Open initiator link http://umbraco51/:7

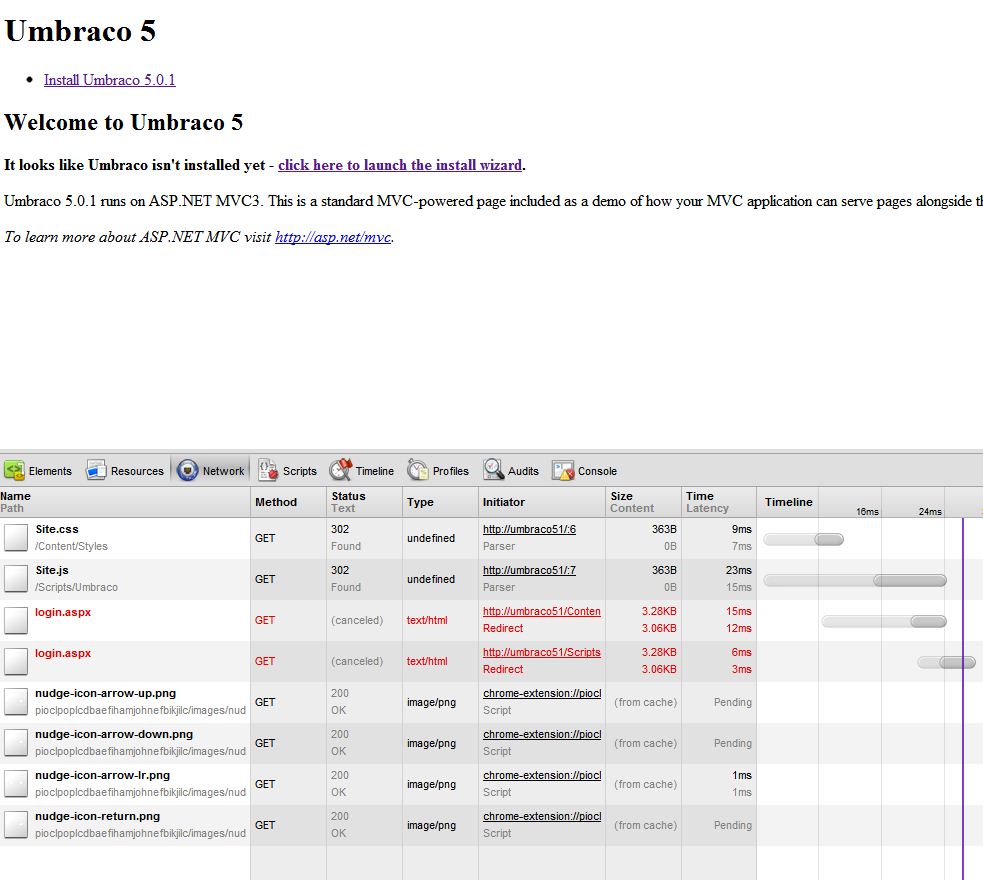click(x=529, y=570)
